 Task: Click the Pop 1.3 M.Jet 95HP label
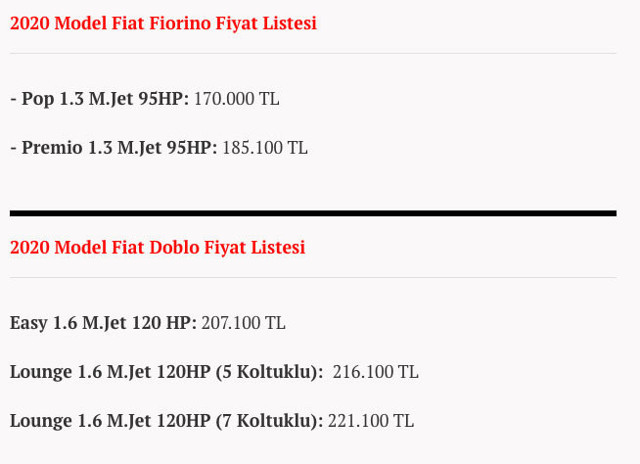pyautogui.click(x=99, y=99)
